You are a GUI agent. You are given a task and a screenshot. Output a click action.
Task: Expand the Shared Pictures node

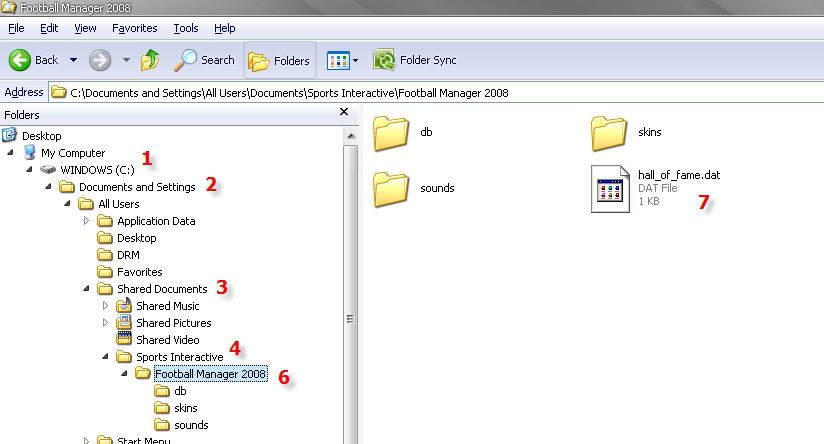click(x=105, y=323)
